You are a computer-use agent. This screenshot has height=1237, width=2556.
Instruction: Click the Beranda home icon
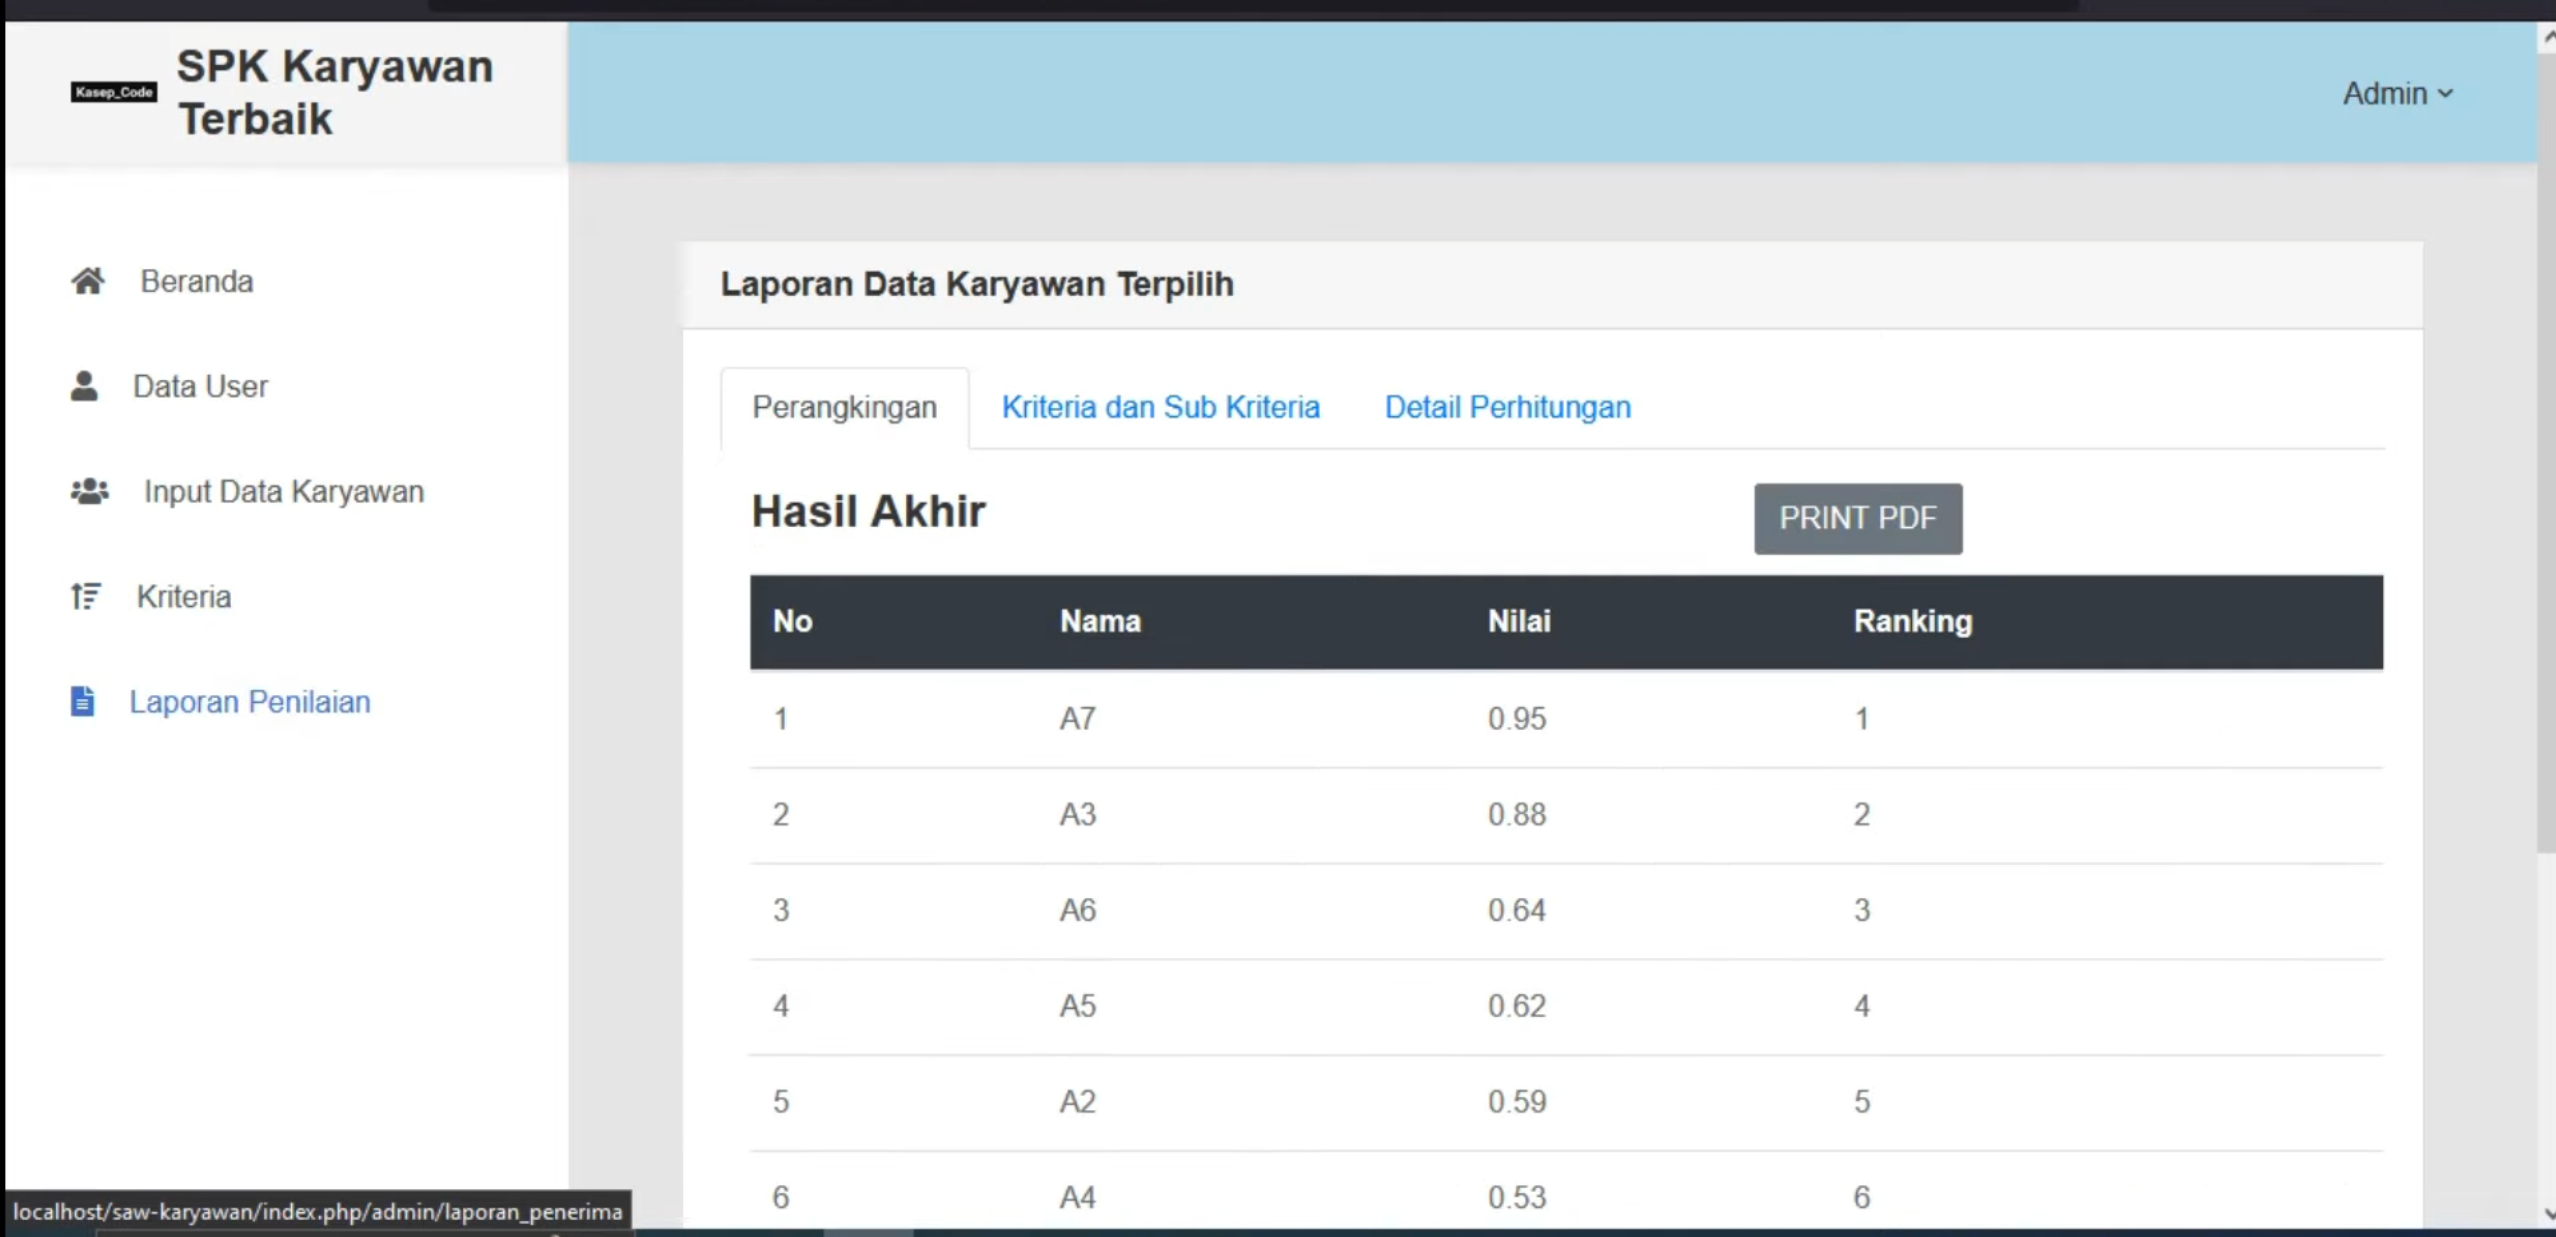(x=88, y=281)
